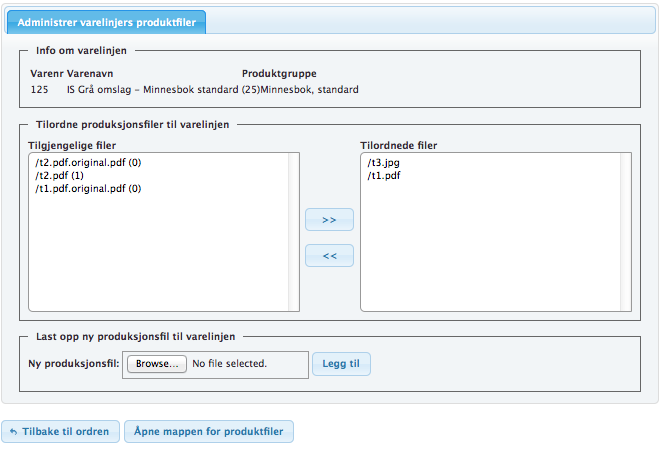Viewport: 665px width, 449px height.
Task: Click Legg til to upload the file
Action: click(341, 364)
